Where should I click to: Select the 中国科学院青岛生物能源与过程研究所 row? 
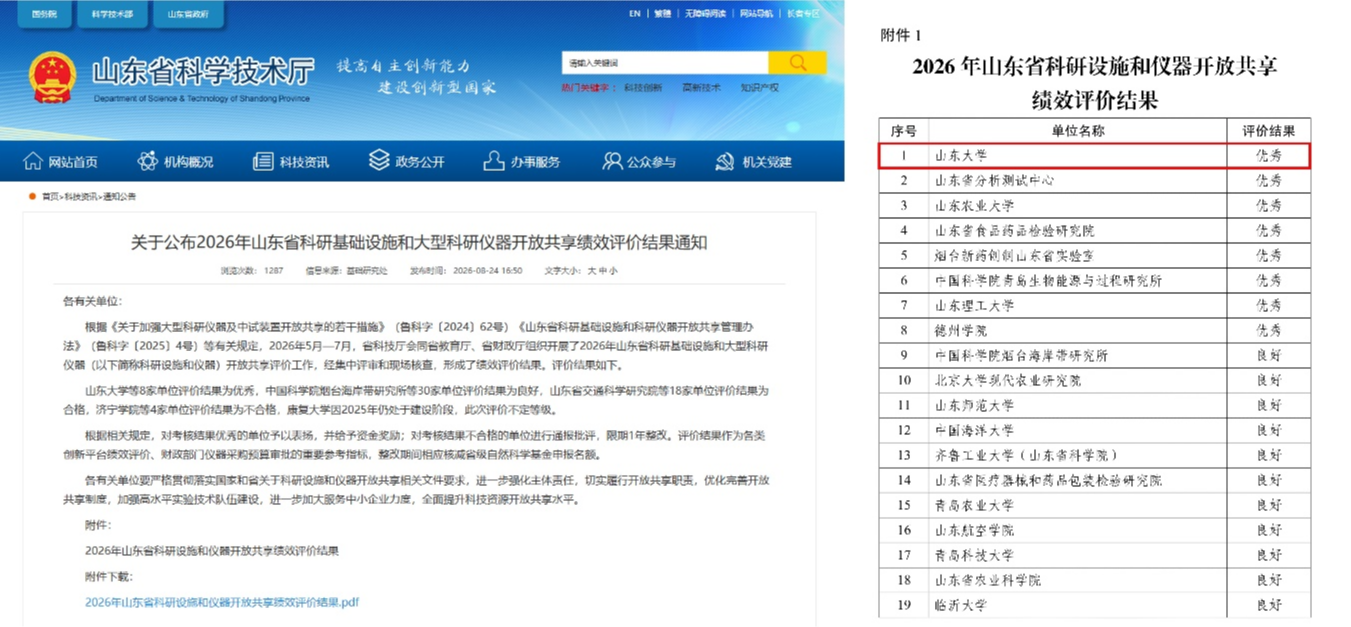[1095, 281]
